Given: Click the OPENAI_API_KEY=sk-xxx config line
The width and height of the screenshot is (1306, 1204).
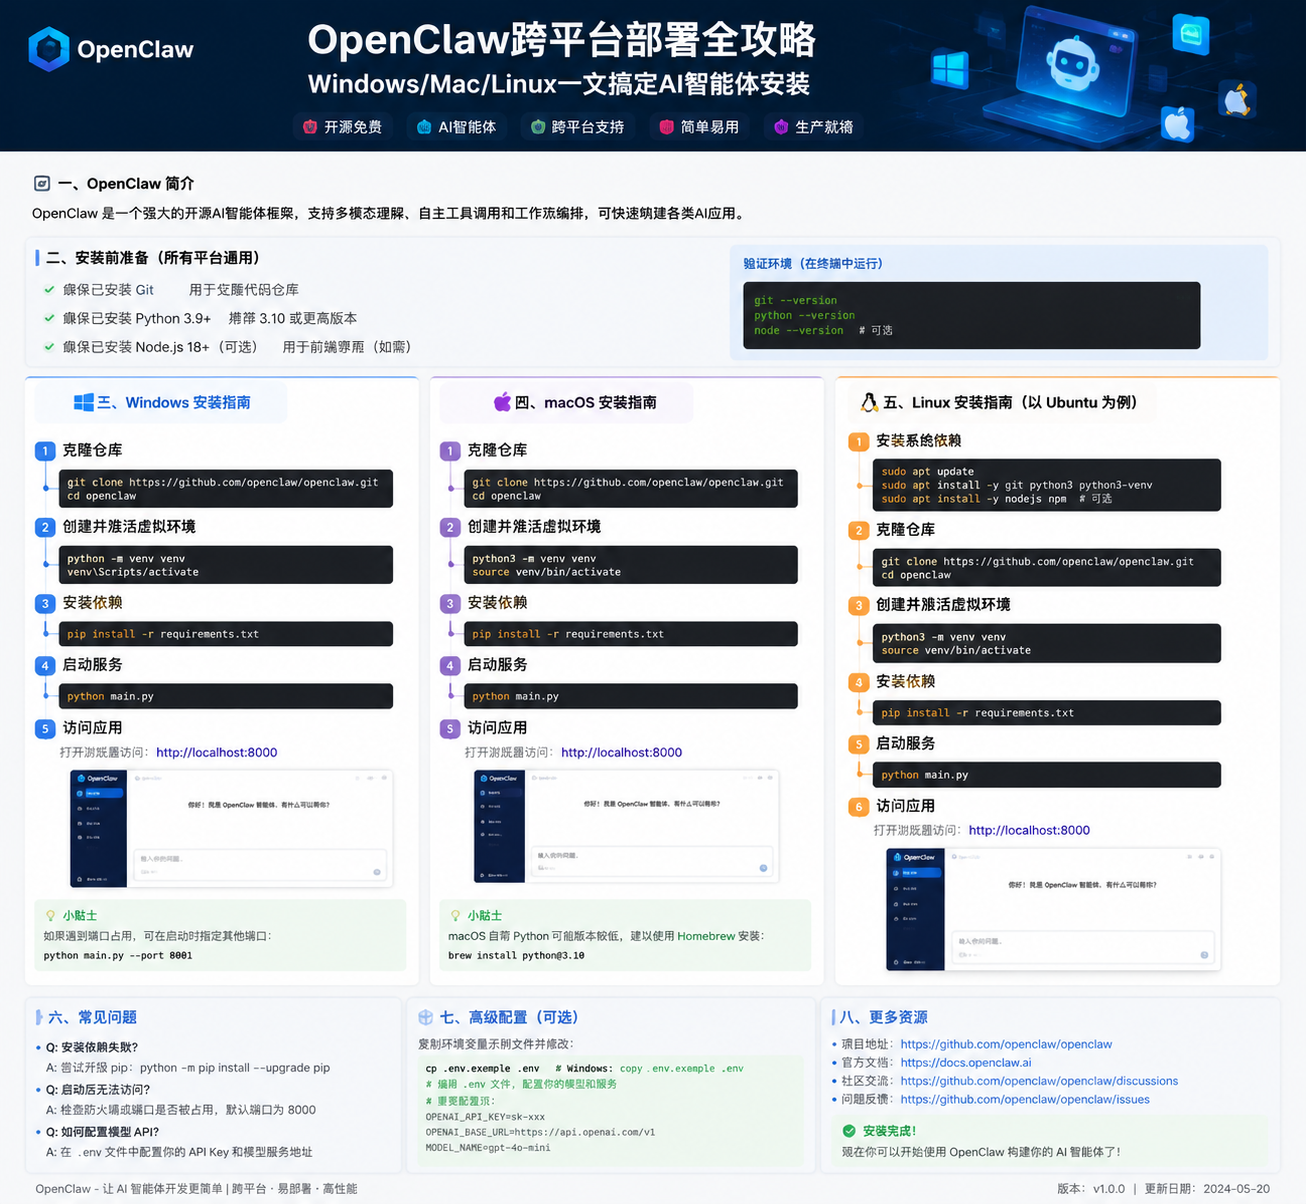Looking at the screenshot, I should pyautogui.click(x=486, y=1117).
